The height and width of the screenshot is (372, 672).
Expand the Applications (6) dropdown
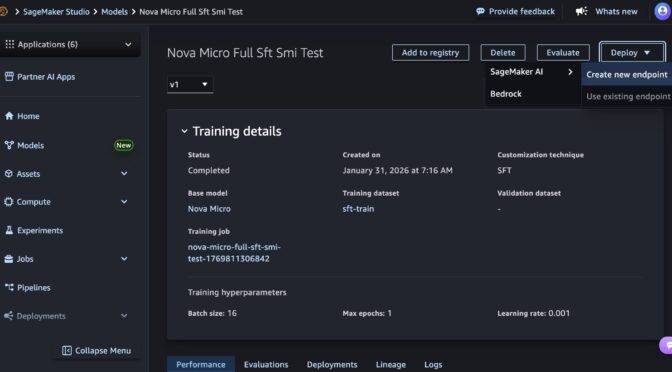[70, 44]
